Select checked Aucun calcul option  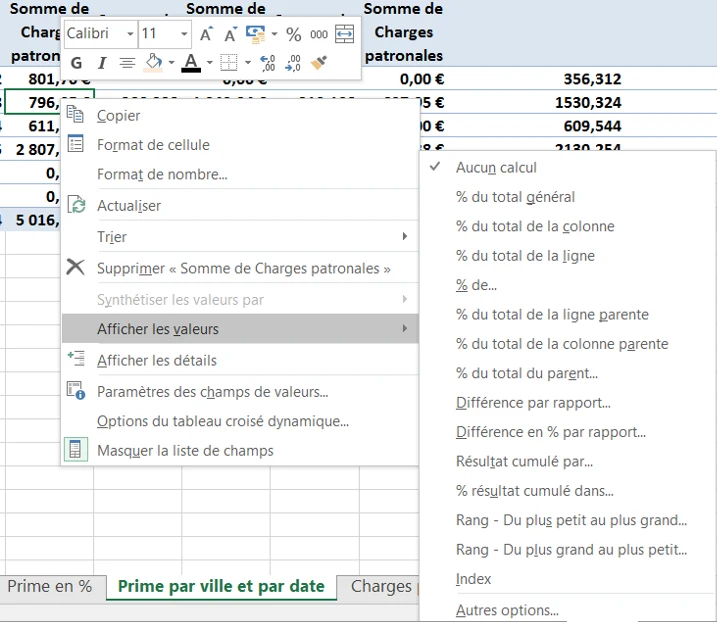(x=568, y=167)
